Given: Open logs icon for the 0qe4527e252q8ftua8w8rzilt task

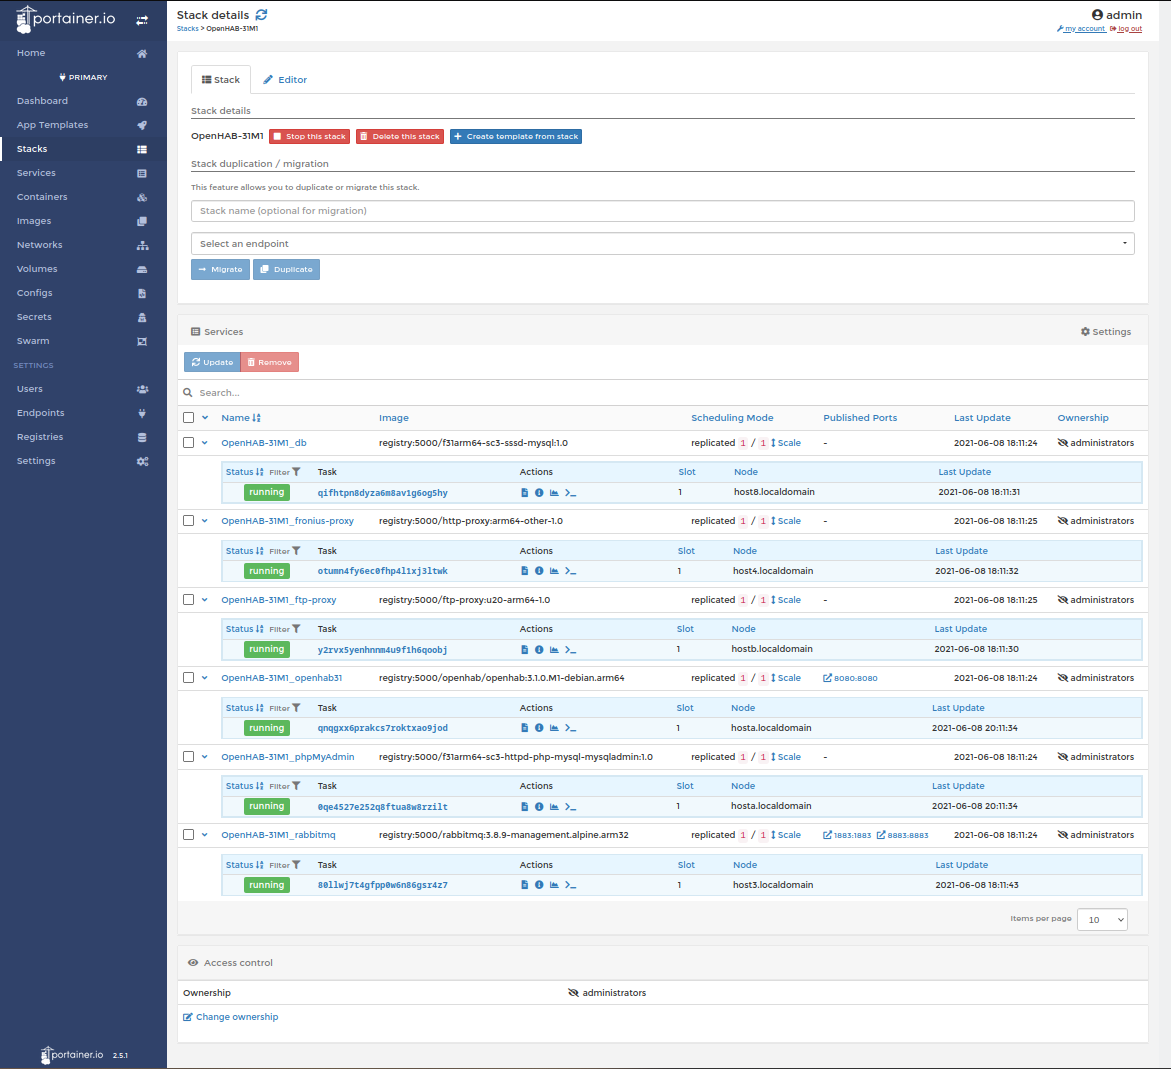Looking at the screenshot, I should (524, 807).
